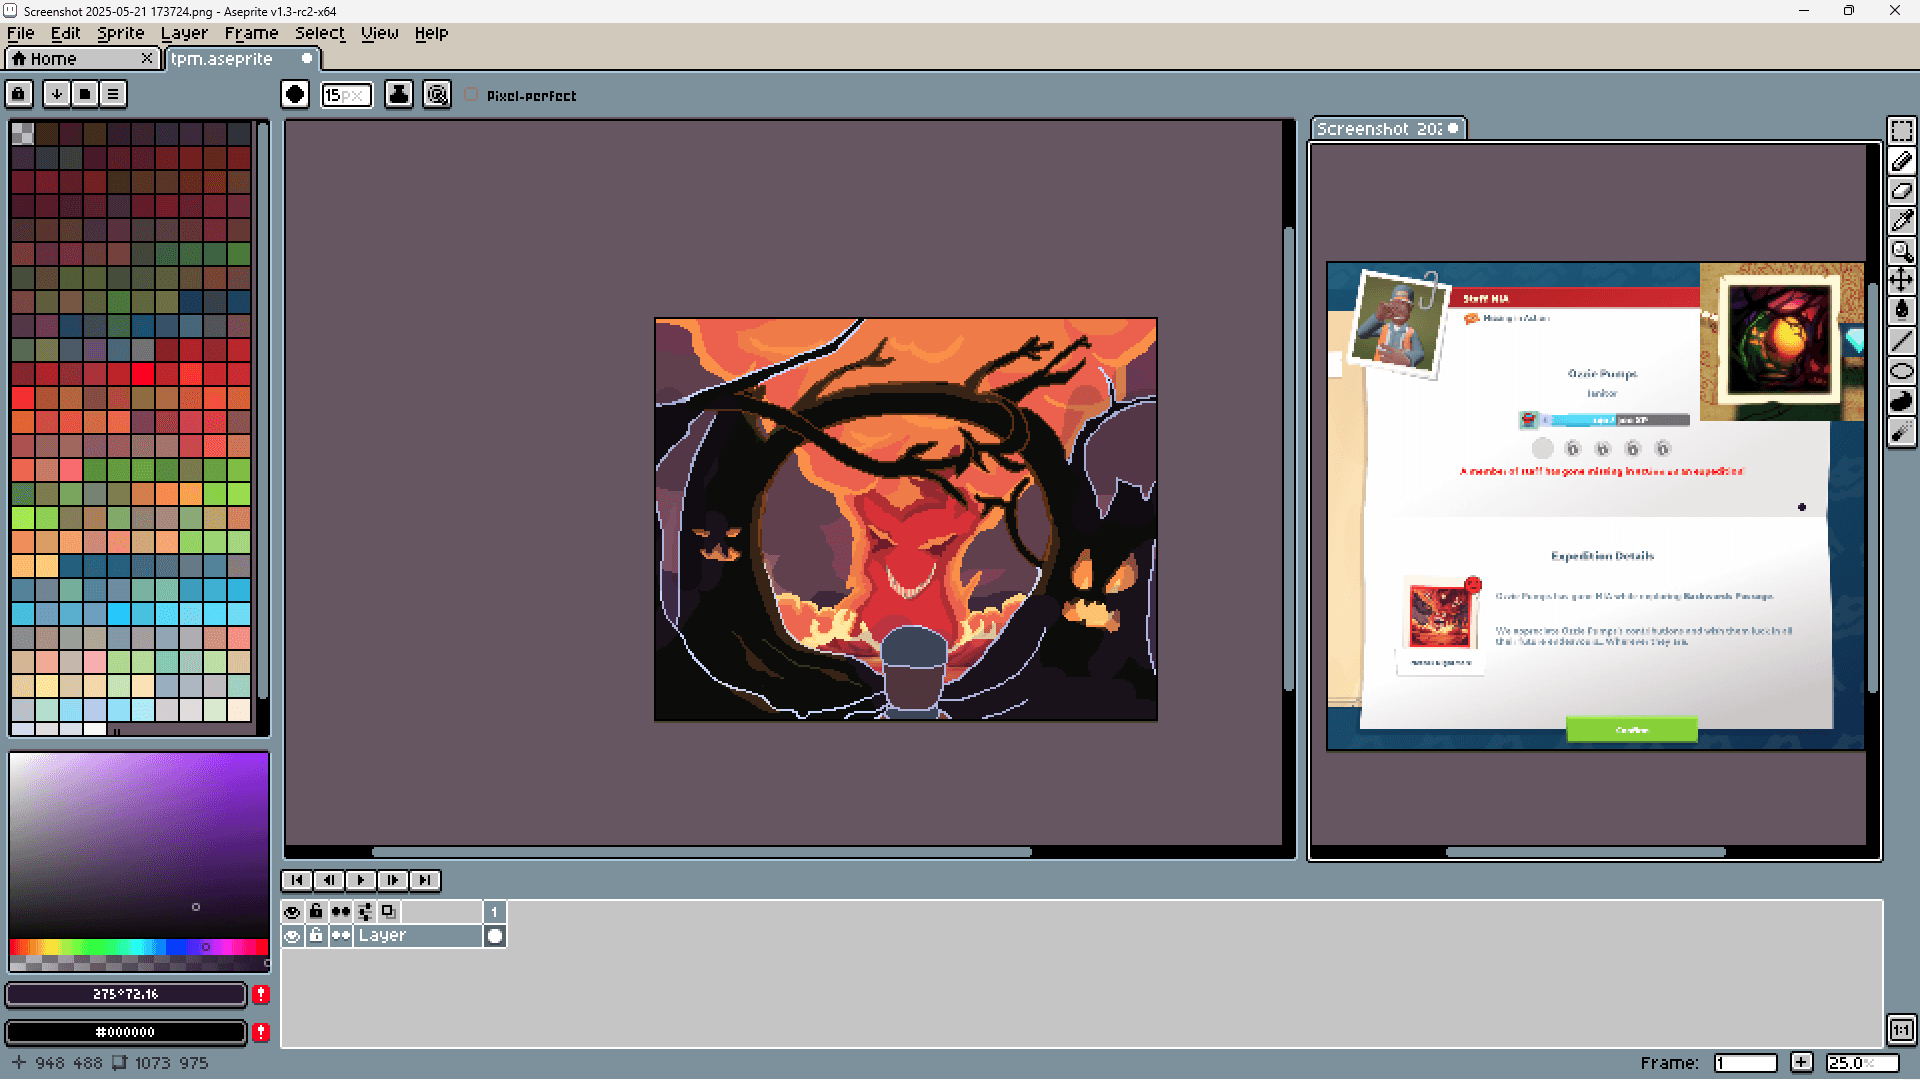This screenshot has height=1080, width=1920.
Task: Select the Ellipse shape tool
Action: (1901, 371)
